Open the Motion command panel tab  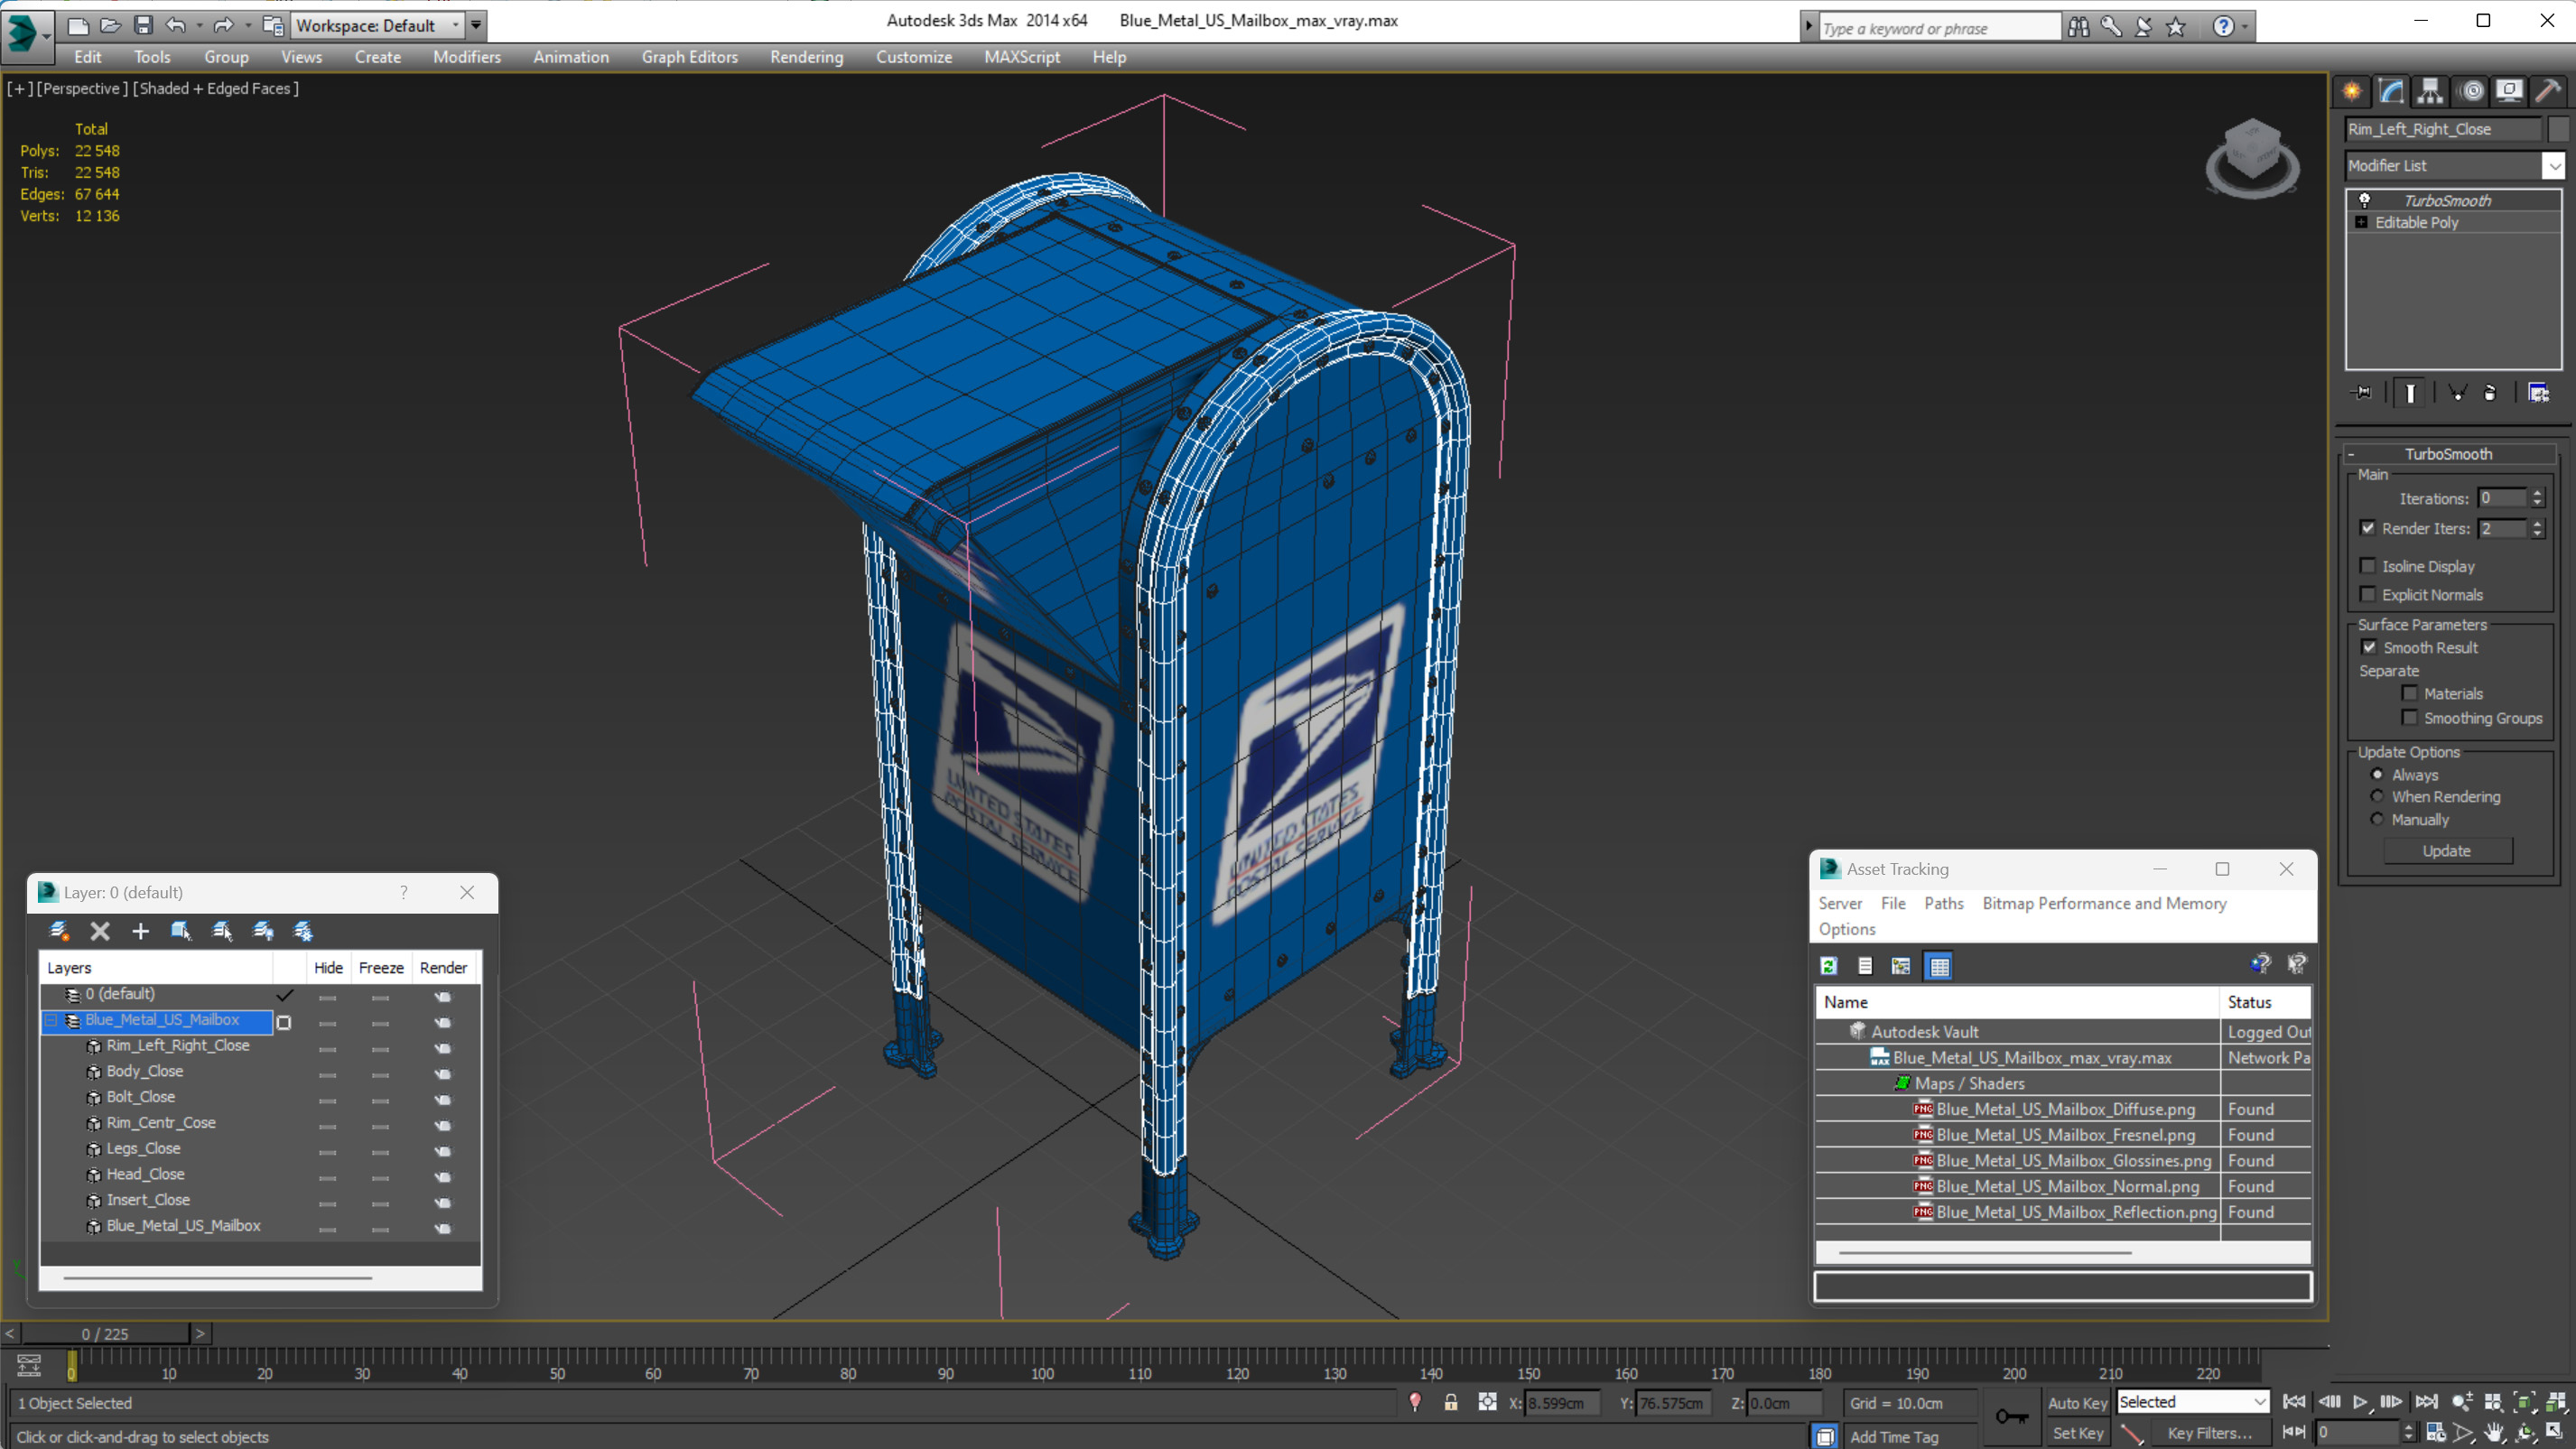(x=2471, y=91)
